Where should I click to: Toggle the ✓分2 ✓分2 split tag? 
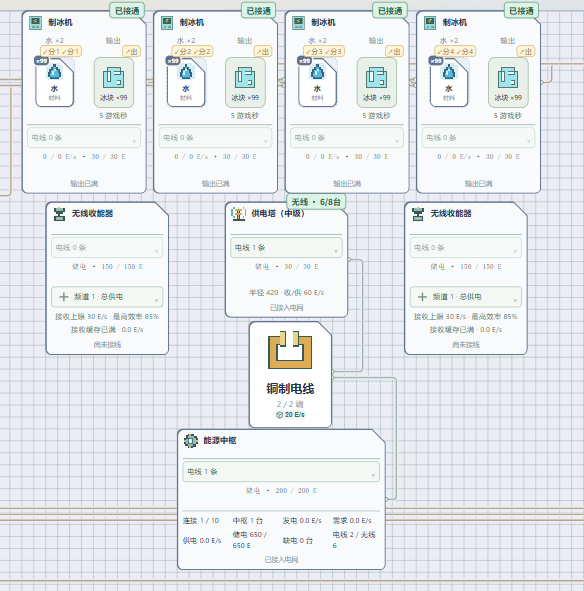[192, 51]
